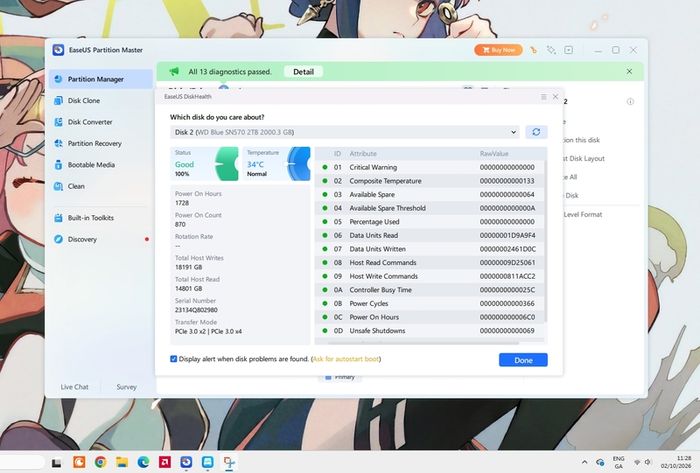Click the info icon in right panel
This screenshot has height=473, width=700.
[x=630, y=102]
